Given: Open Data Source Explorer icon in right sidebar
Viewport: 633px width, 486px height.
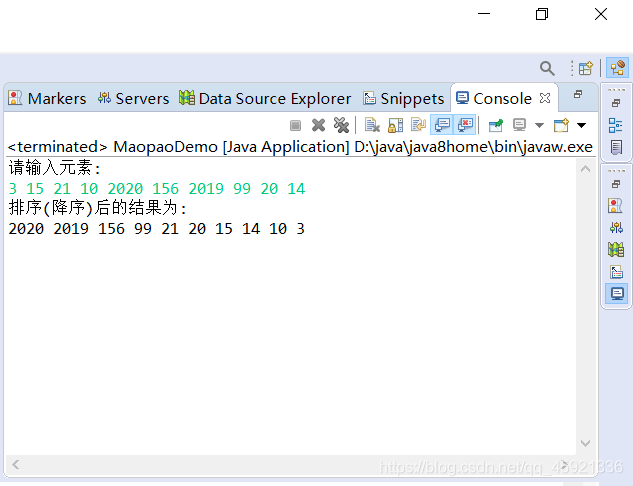Looking at the screenshot, I should [x=616, y=249].
